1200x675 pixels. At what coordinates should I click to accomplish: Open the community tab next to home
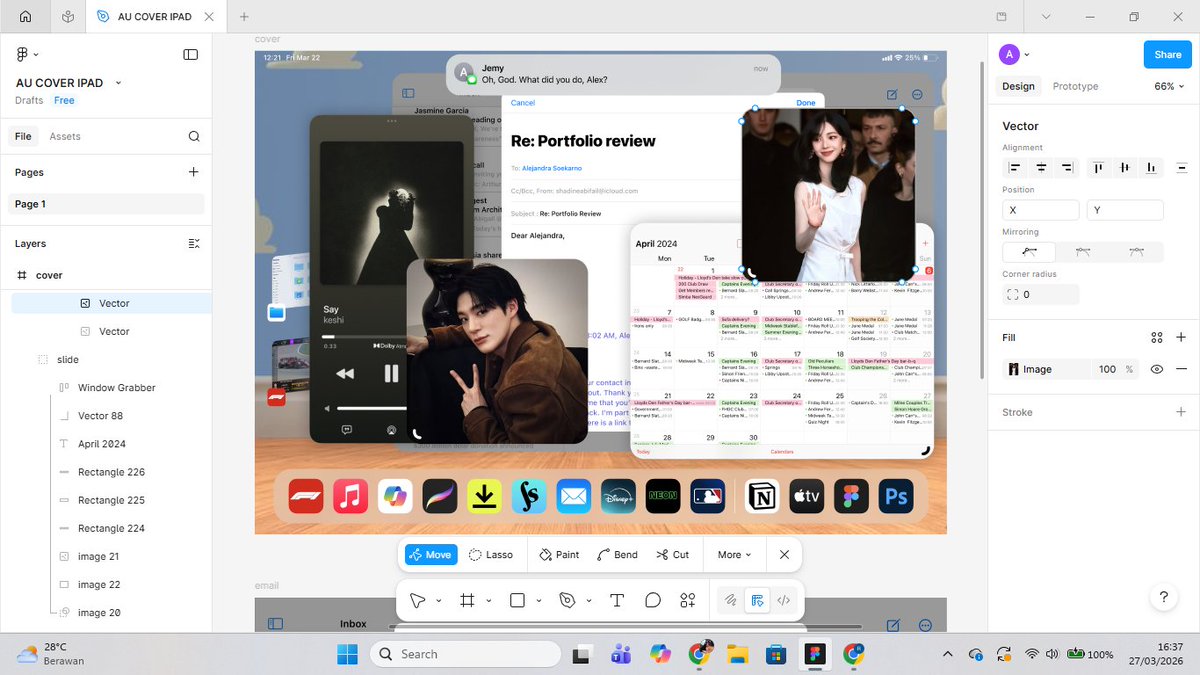[x=67, y=17]
